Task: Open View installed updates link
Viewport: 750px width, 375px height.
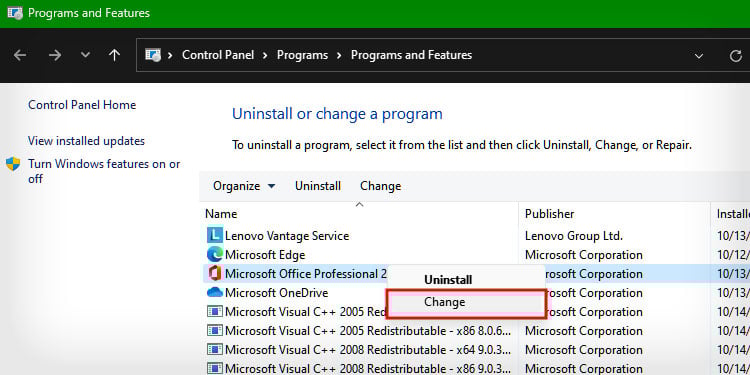Action: [x=86, y=141]
